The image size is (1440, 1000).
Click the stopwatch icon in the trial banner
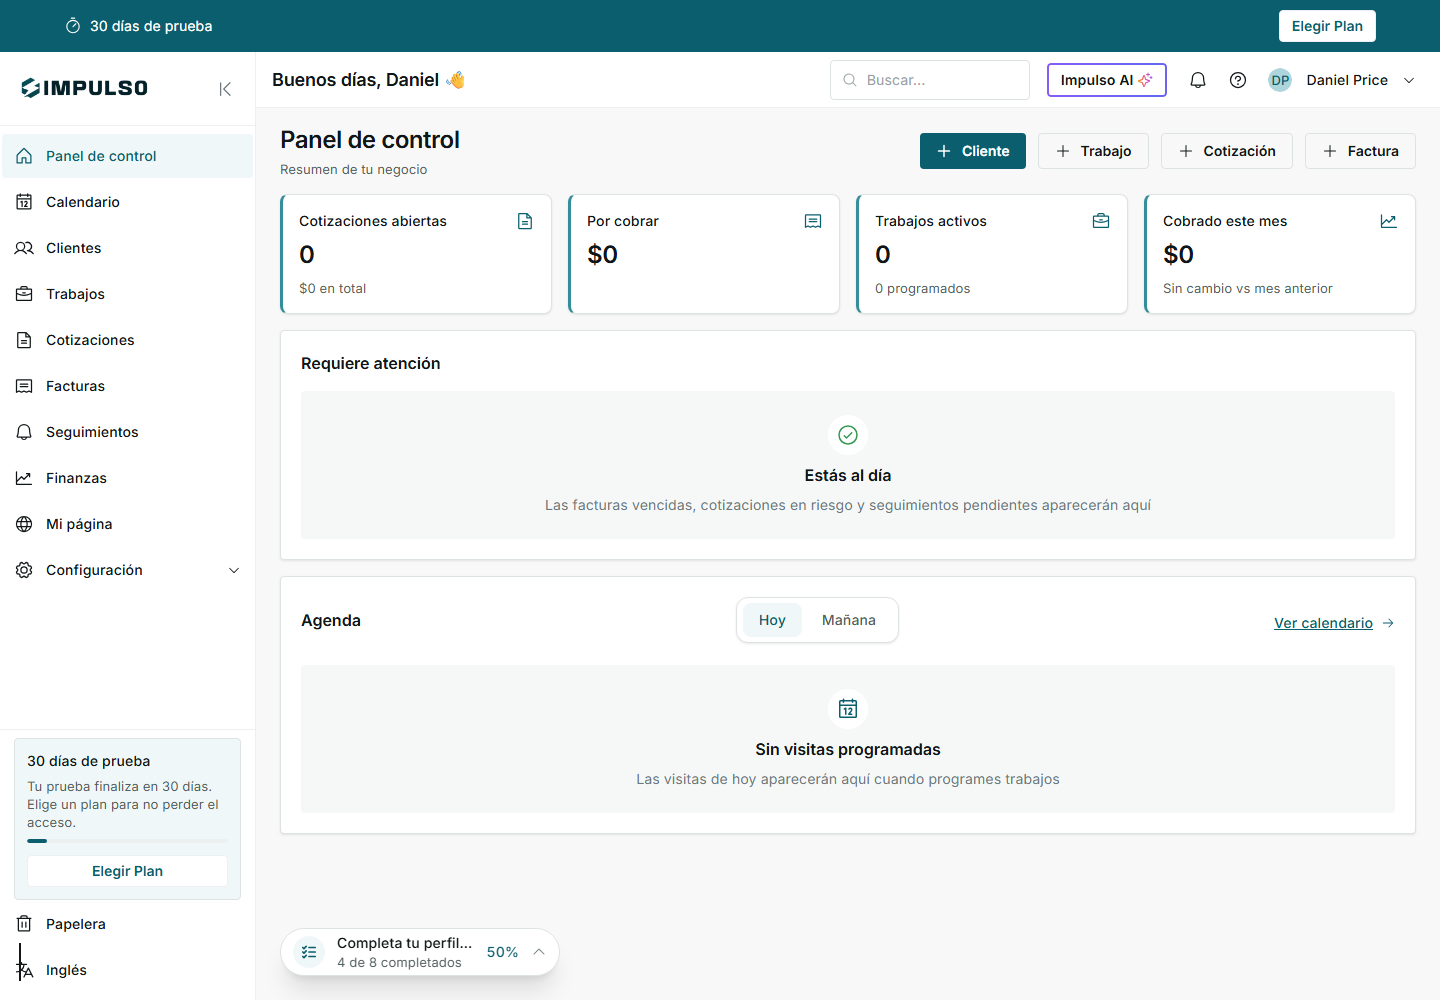[x=73, y=26]
